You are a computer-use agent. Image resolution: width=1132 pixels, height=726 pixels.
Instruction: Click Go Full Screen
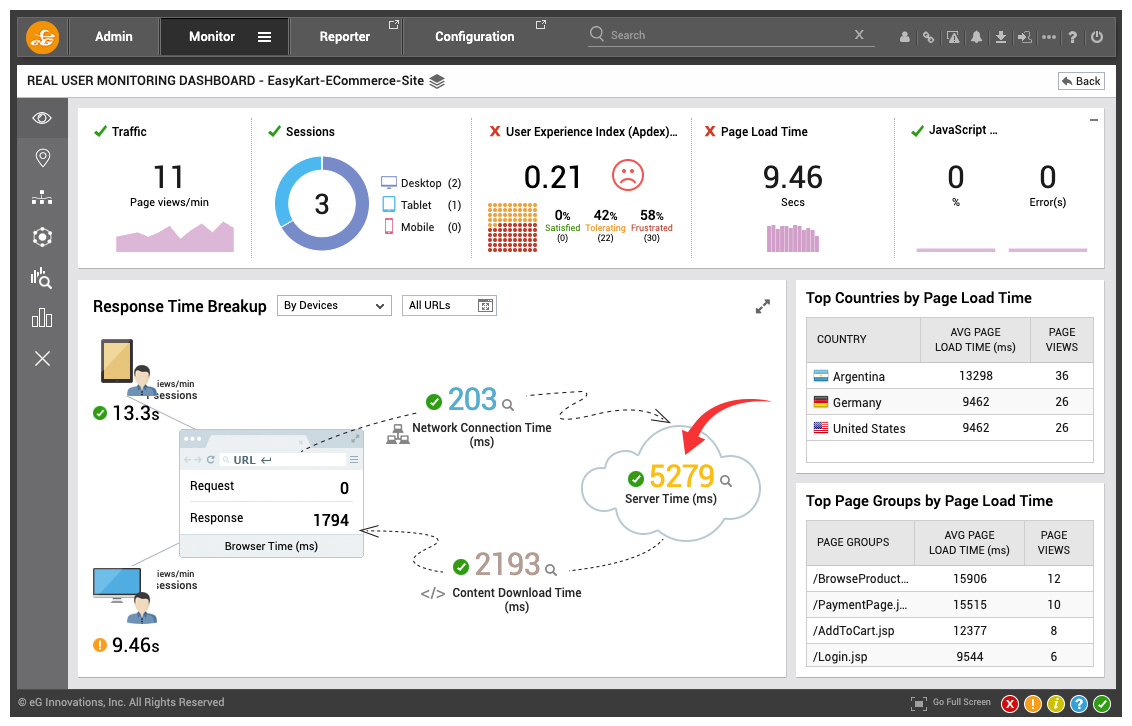click(x=951, y=703)
